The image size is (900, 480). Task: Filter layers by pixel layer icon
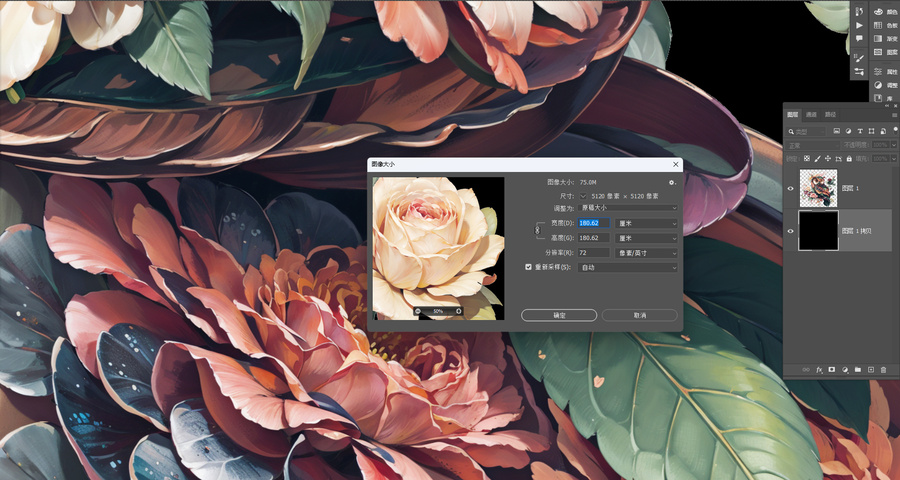click(837, 131)
